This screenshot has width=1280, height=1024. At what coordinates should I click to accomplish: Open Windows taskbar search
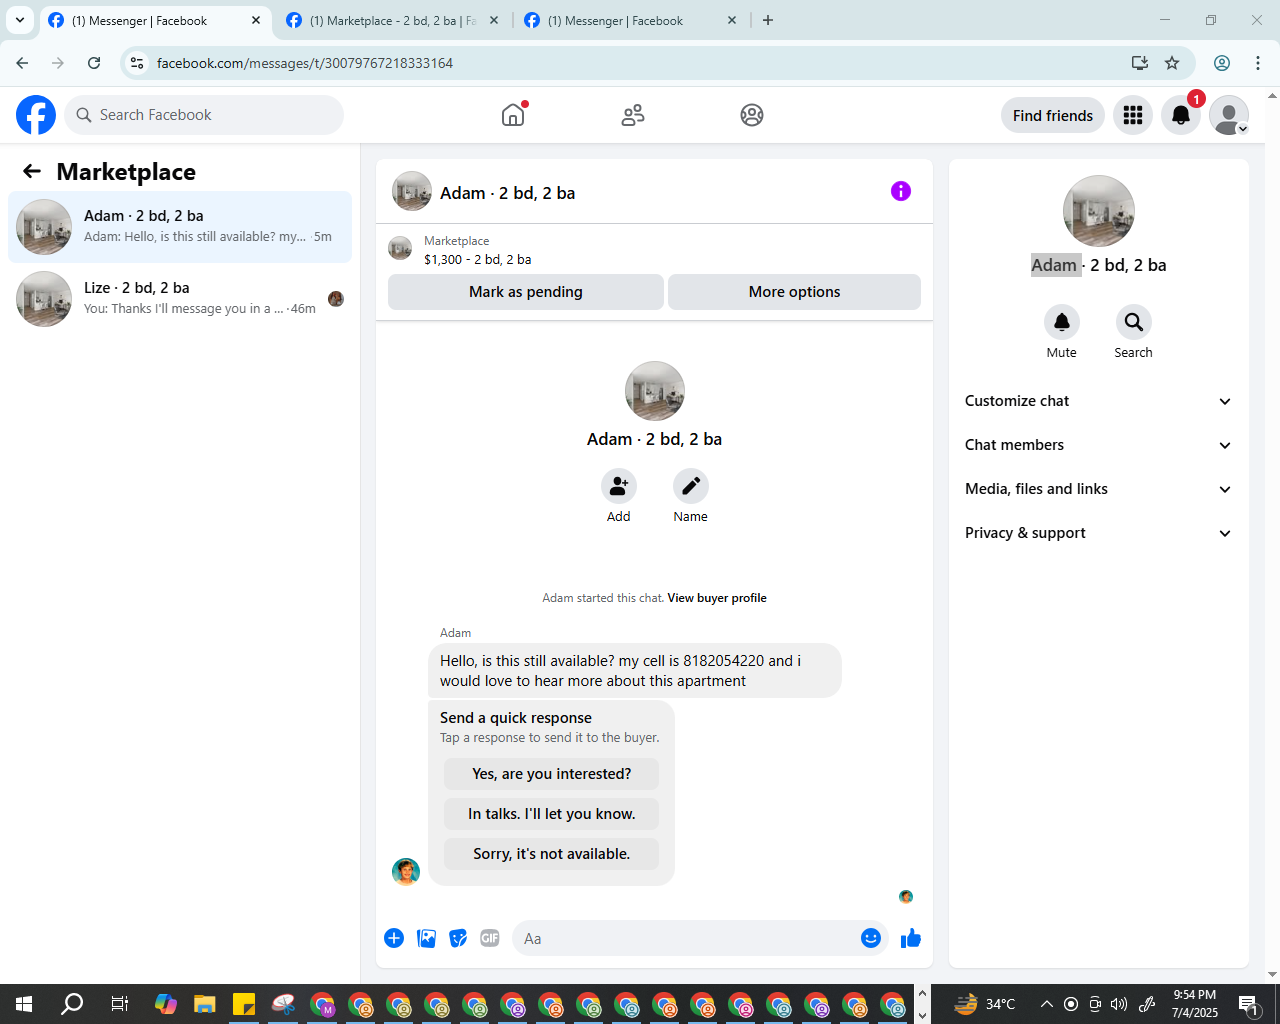coord(72,1004)
